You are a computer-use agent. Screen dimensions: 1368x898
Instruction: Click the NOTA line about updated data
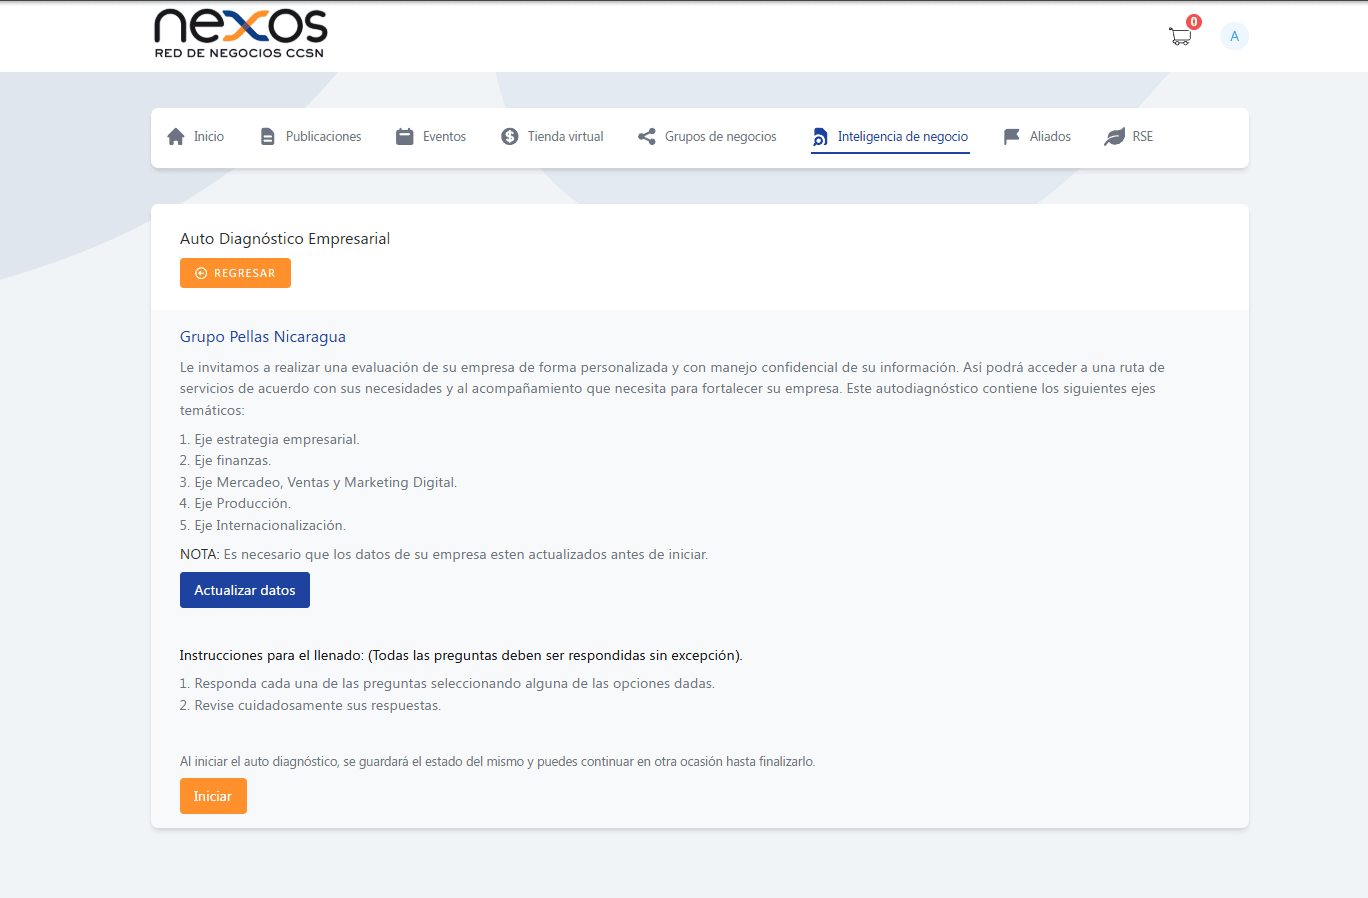[x=444, y=554]
